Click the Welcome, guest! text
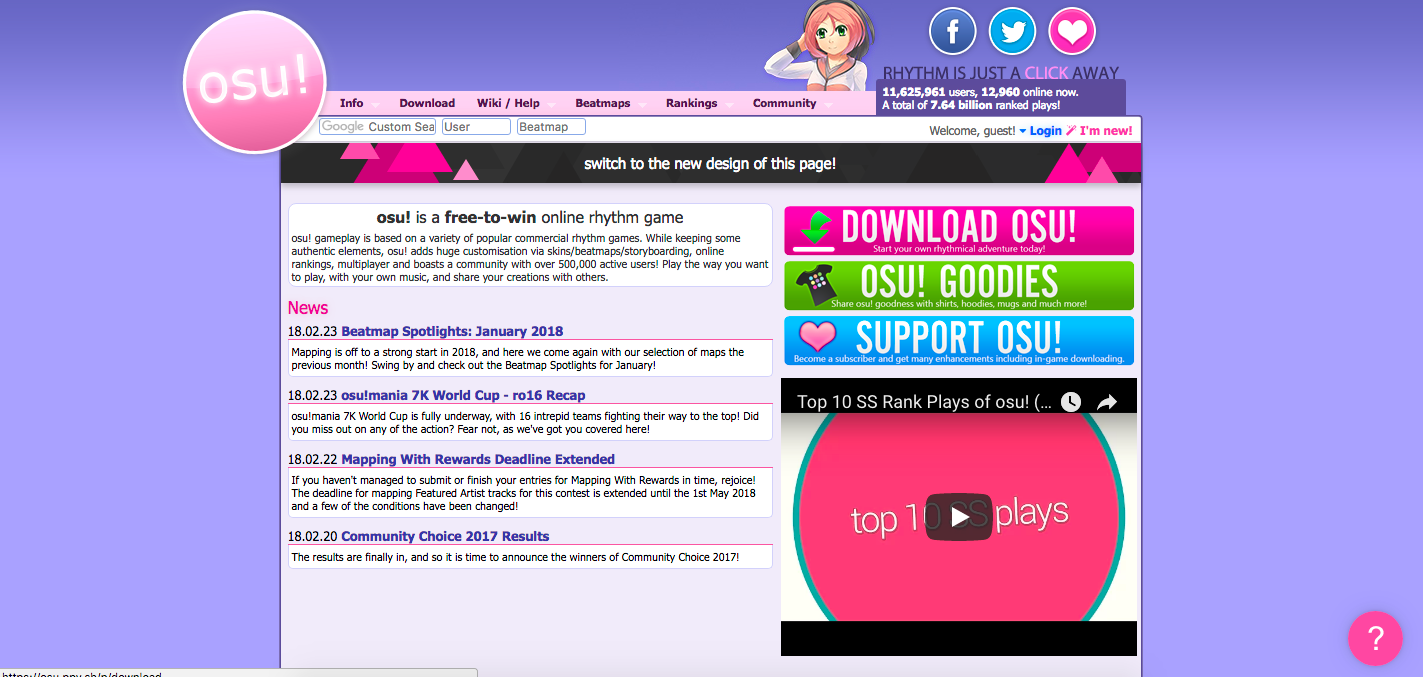 pyautogui.click(x=972, y=131)
